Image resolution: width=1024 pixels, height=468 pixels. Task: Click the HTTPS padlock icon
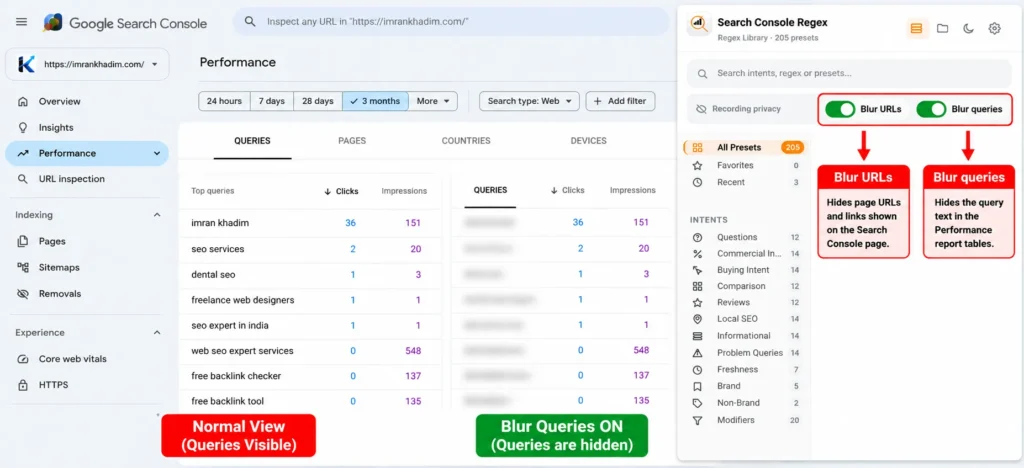[x=23, y=385]
